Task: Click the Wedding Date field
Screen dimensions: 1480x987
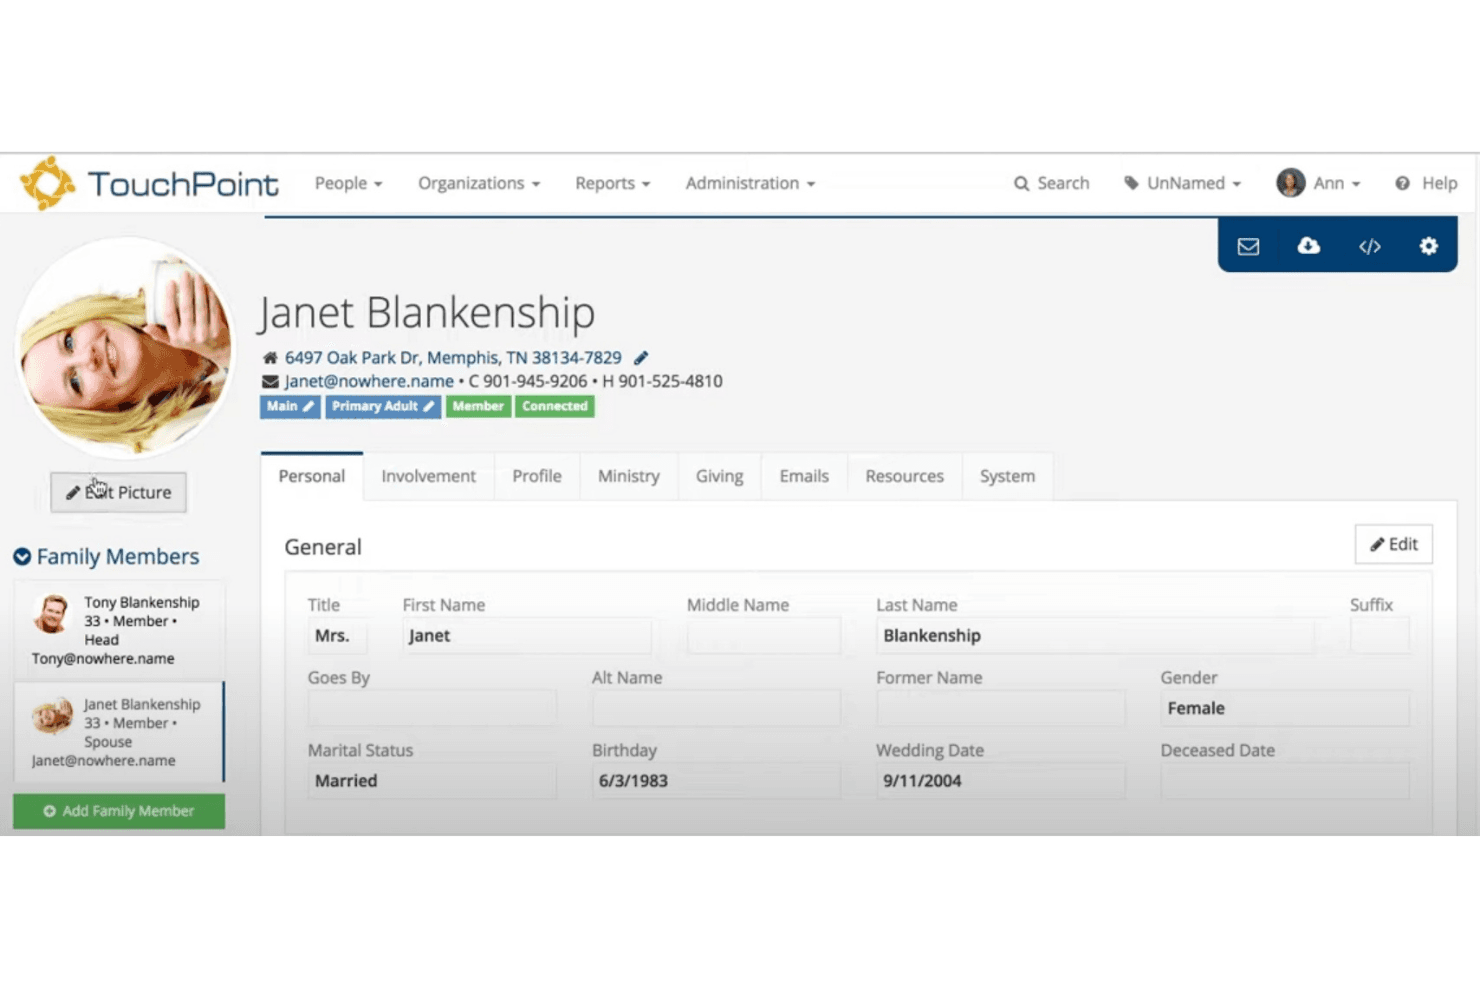Action: [x=1000, y=781]
